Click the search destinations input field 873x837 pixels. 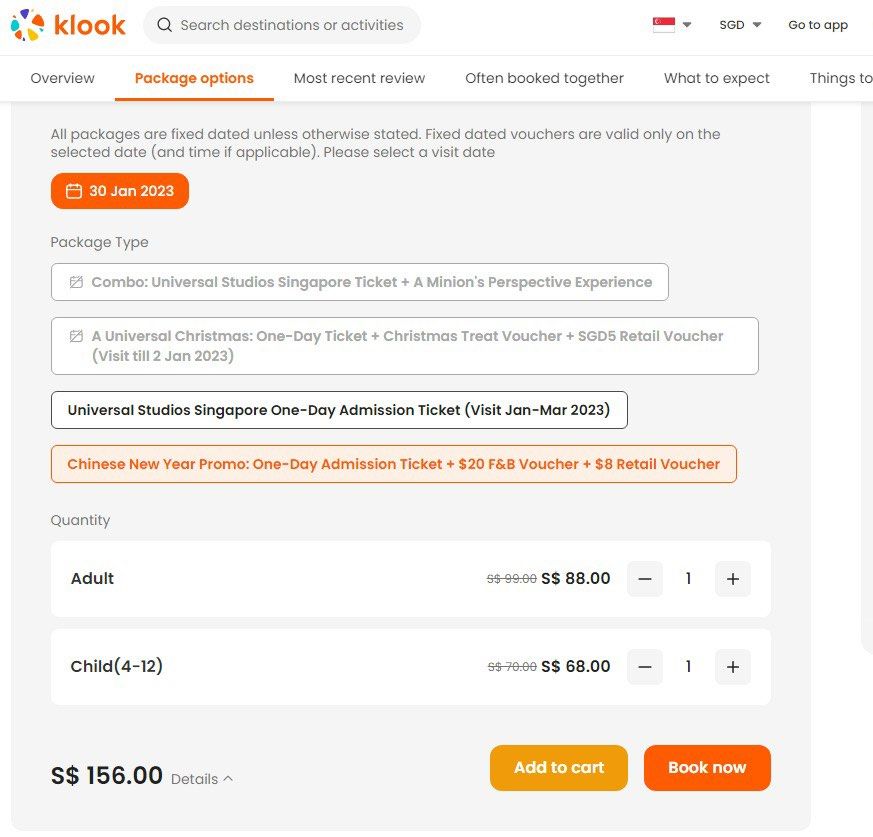292,25
